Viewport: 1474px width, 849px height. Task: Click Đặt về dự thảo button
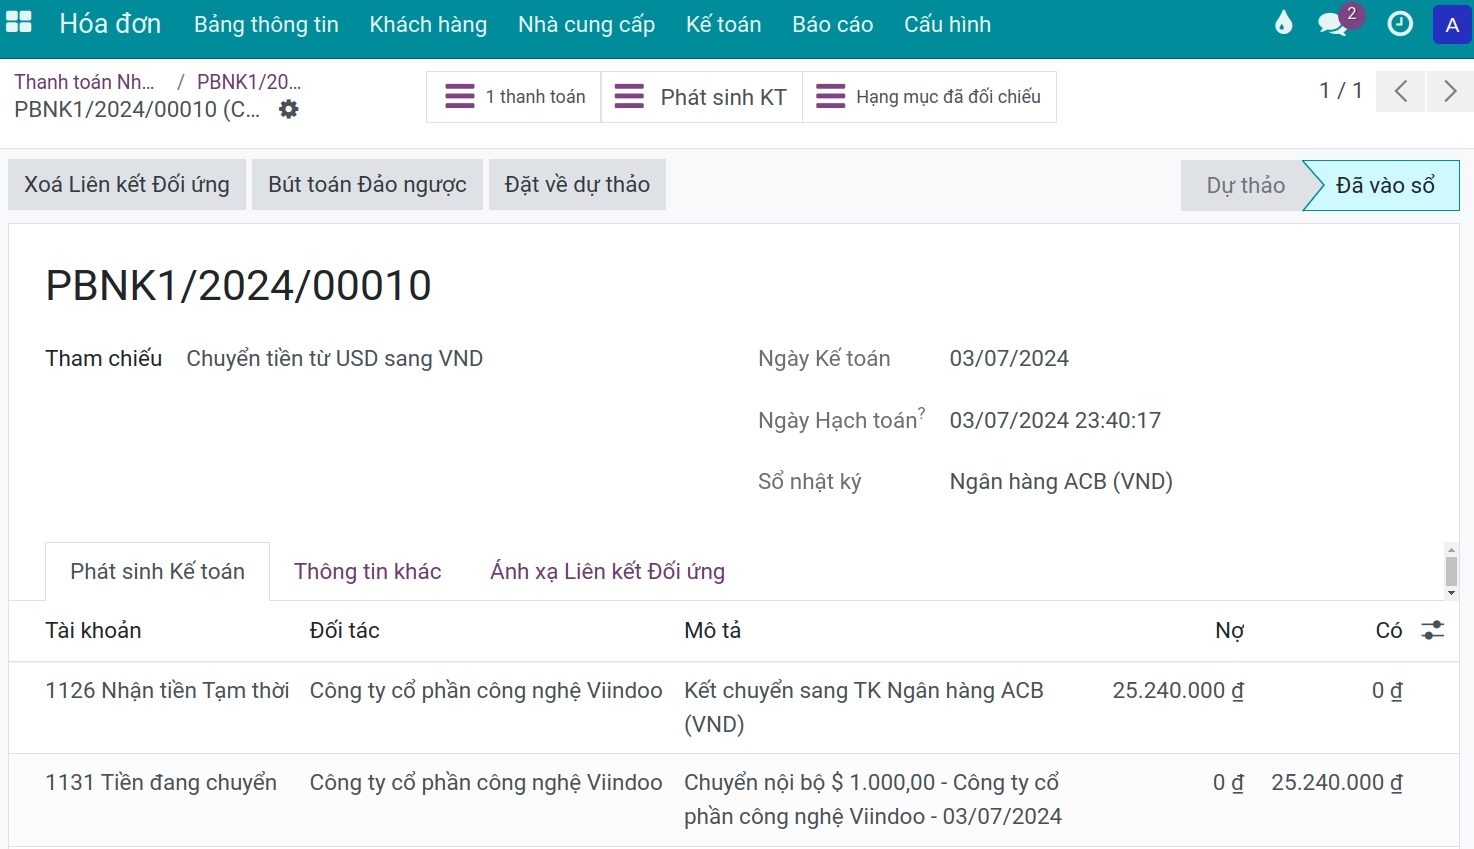(577, 184)
